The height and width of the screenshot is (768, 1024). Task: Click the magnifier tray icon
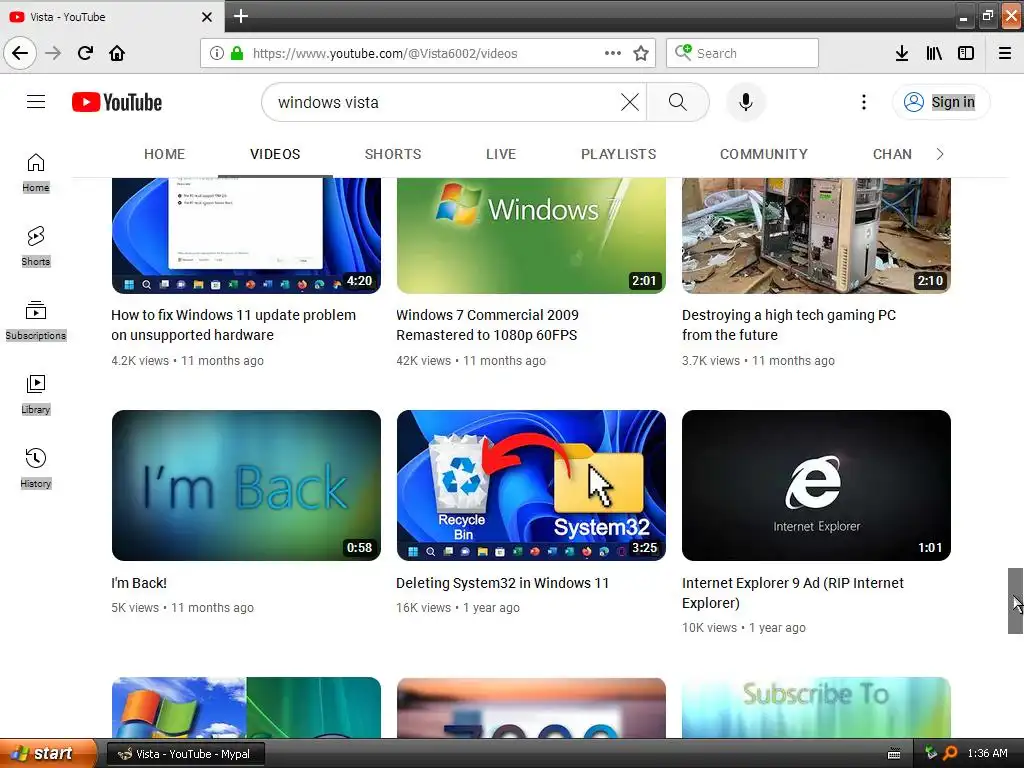(x=950, y=753)
